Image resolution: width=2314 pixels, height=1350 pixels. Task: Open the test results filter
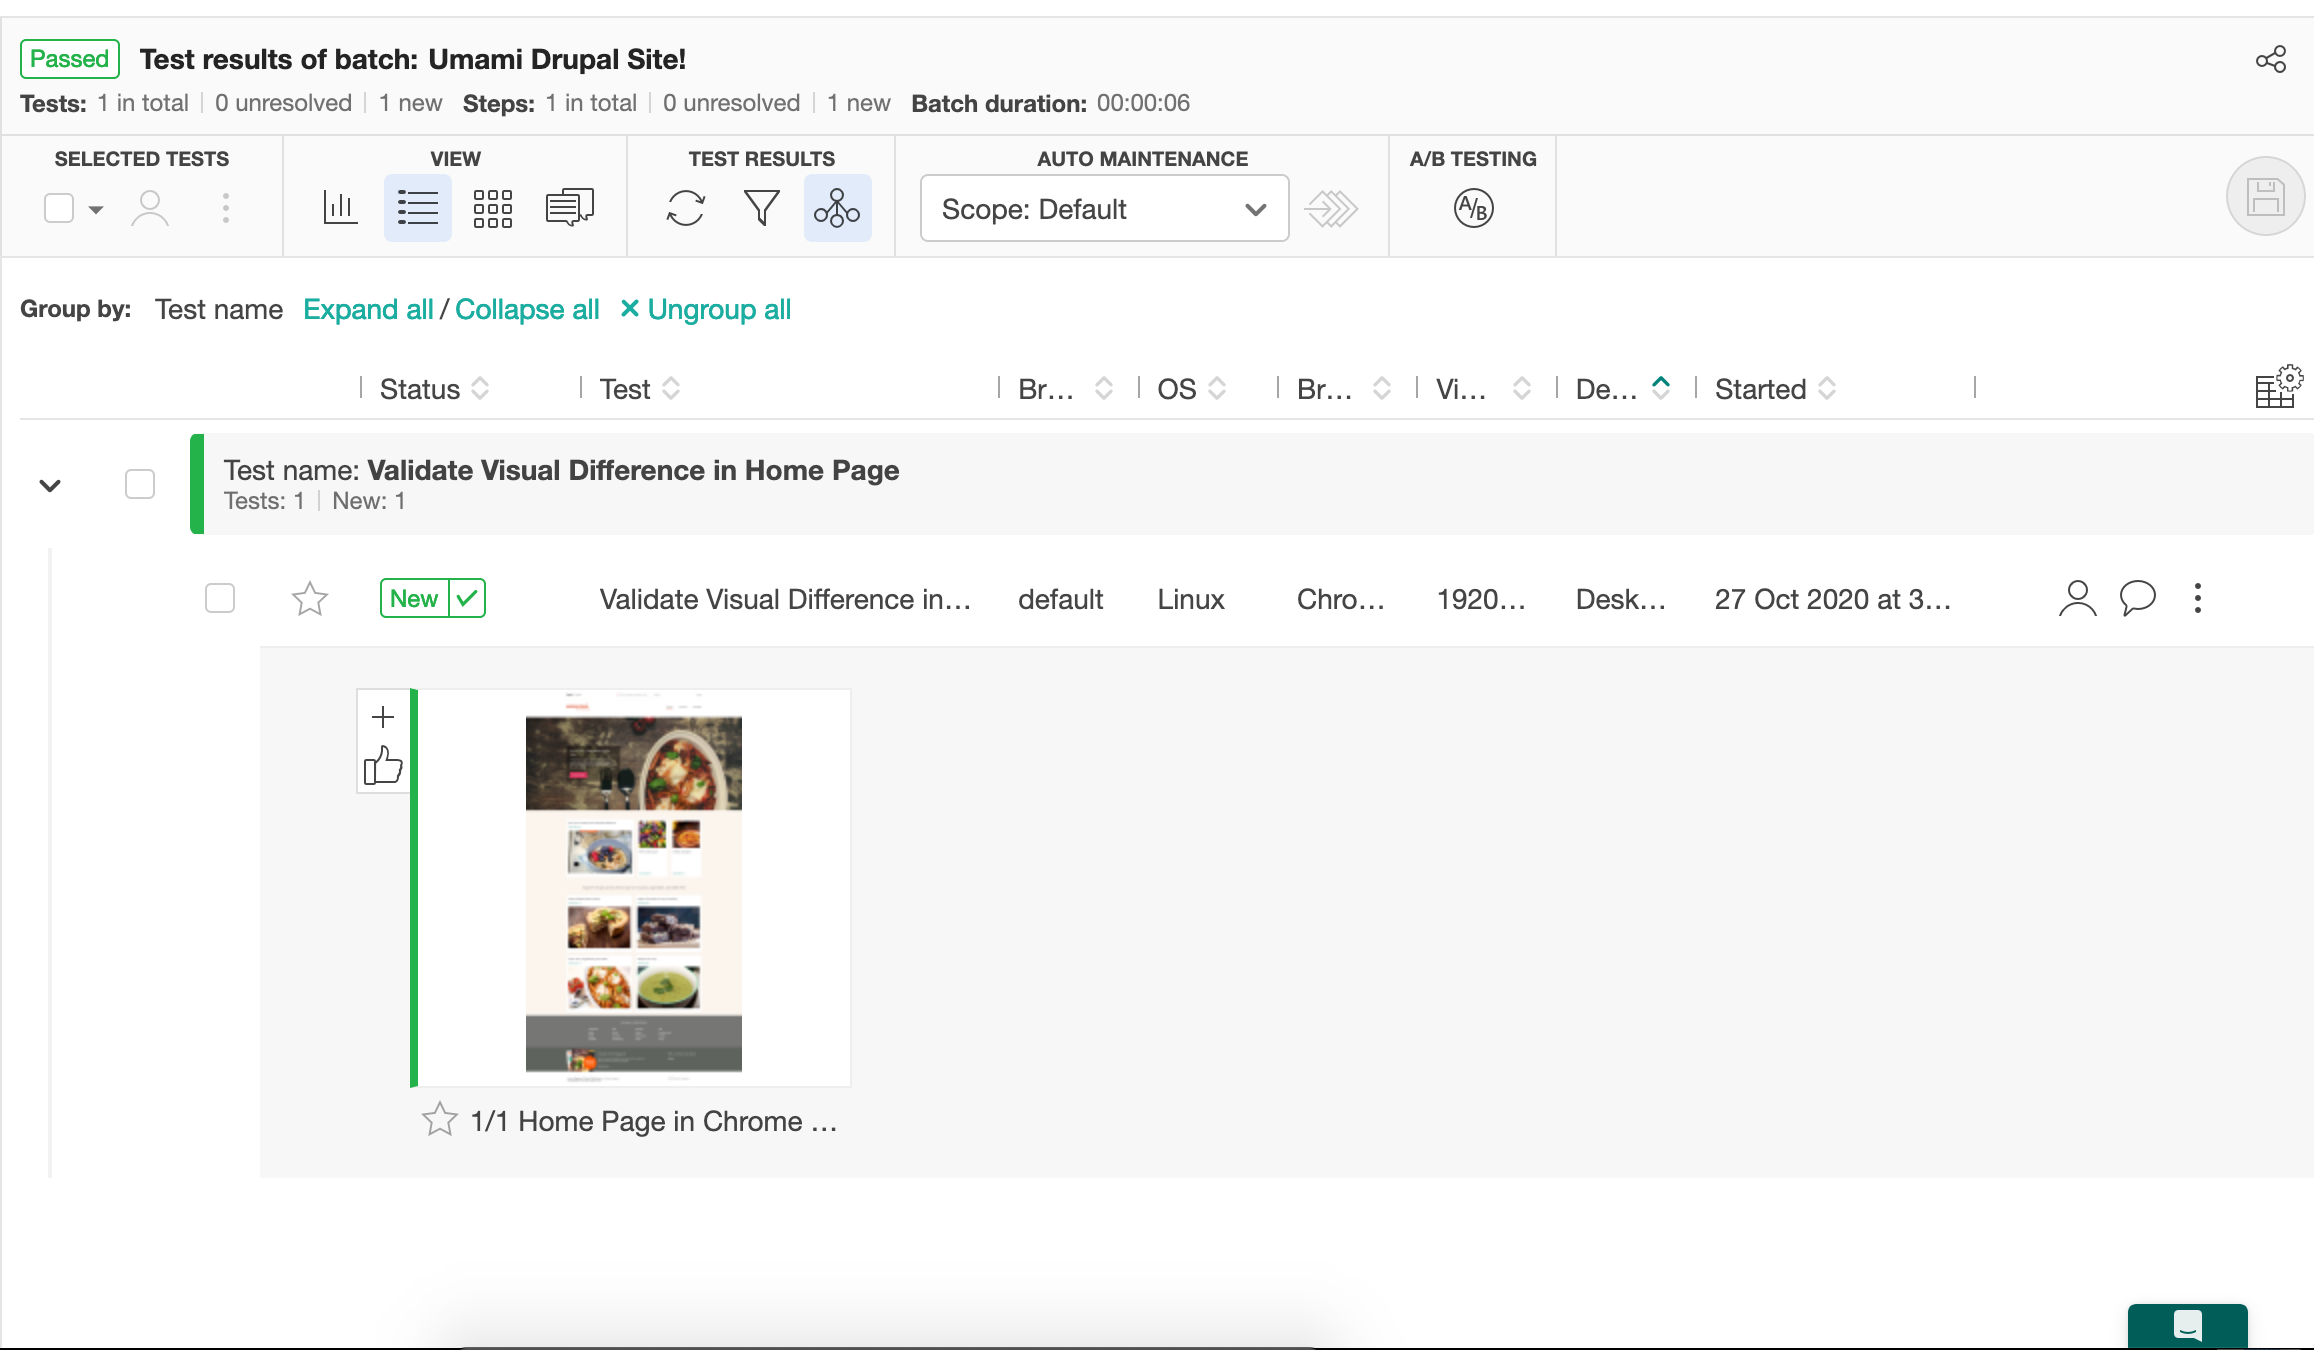pyautogui.click(x=761, y=208)
